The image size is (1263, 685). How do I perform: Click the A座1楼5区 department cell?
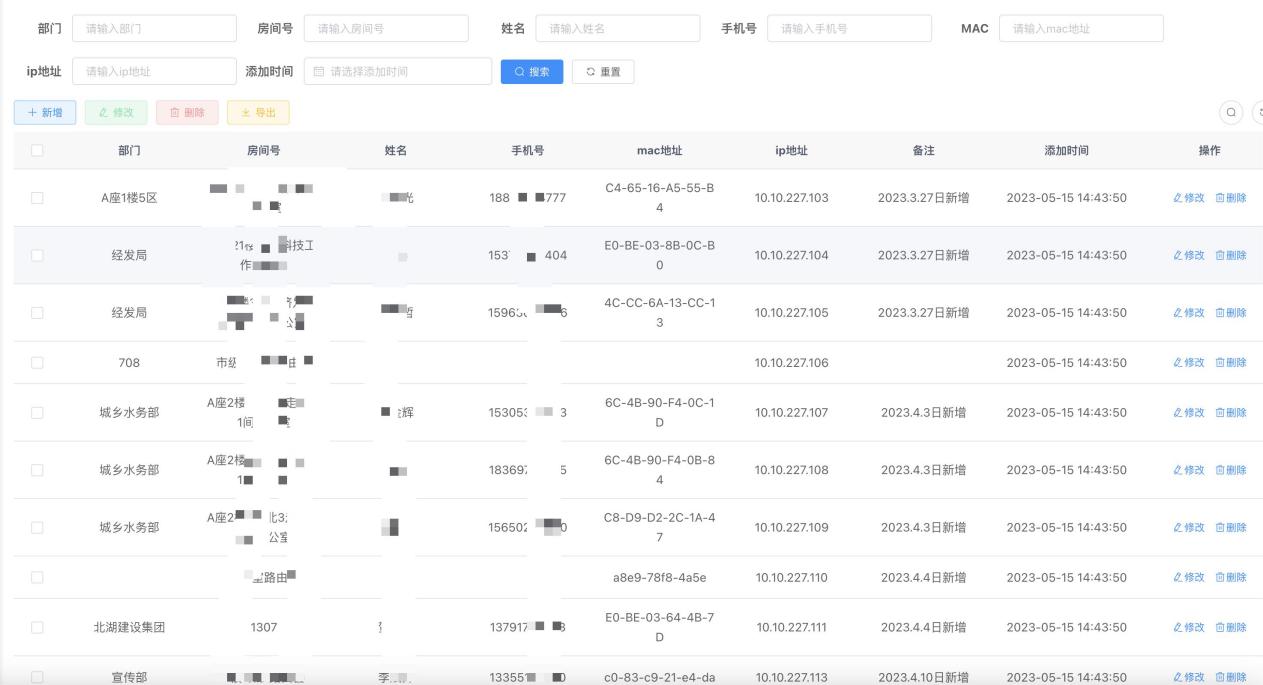[x=129, y=198]
